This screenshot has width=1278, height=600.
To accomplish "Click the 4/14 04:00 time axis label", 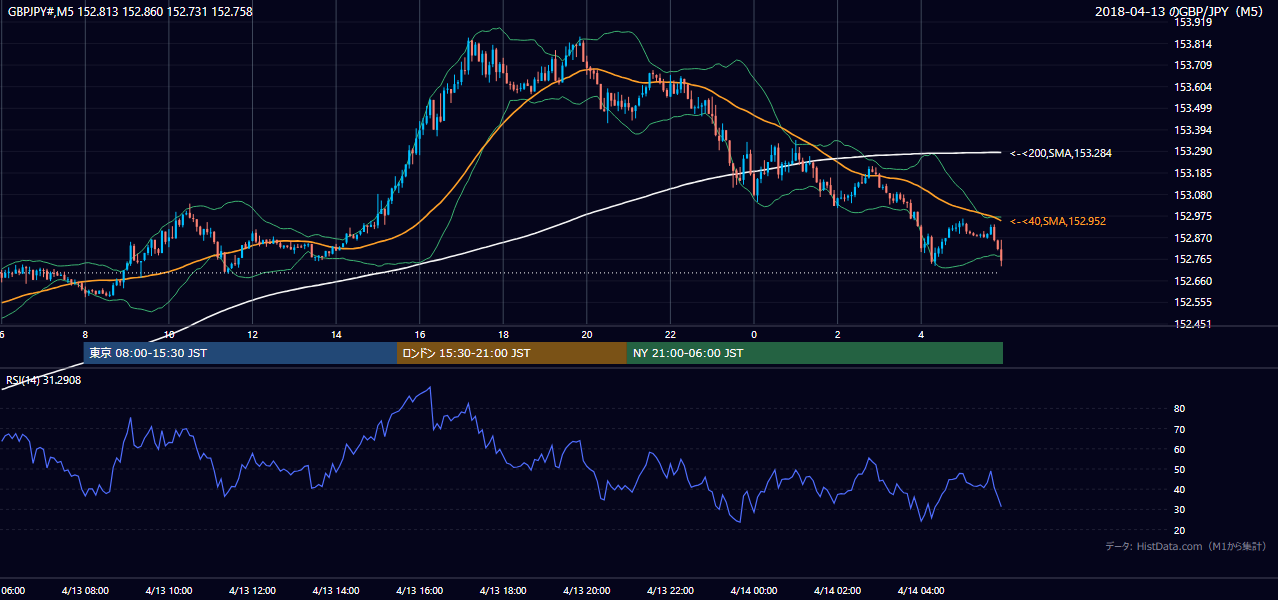I will click(x=921, y=590).
